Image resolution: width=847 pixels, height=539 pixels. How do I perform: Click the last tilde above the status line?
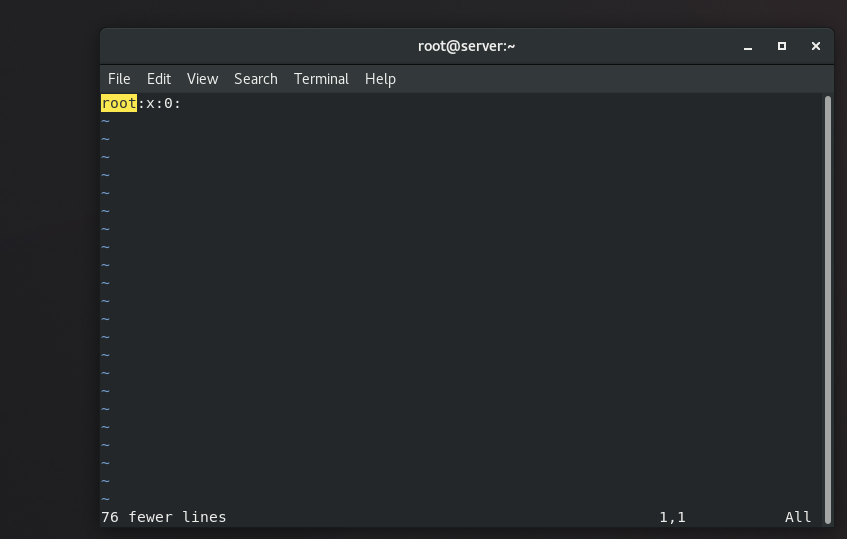click(x=105, y=499)
